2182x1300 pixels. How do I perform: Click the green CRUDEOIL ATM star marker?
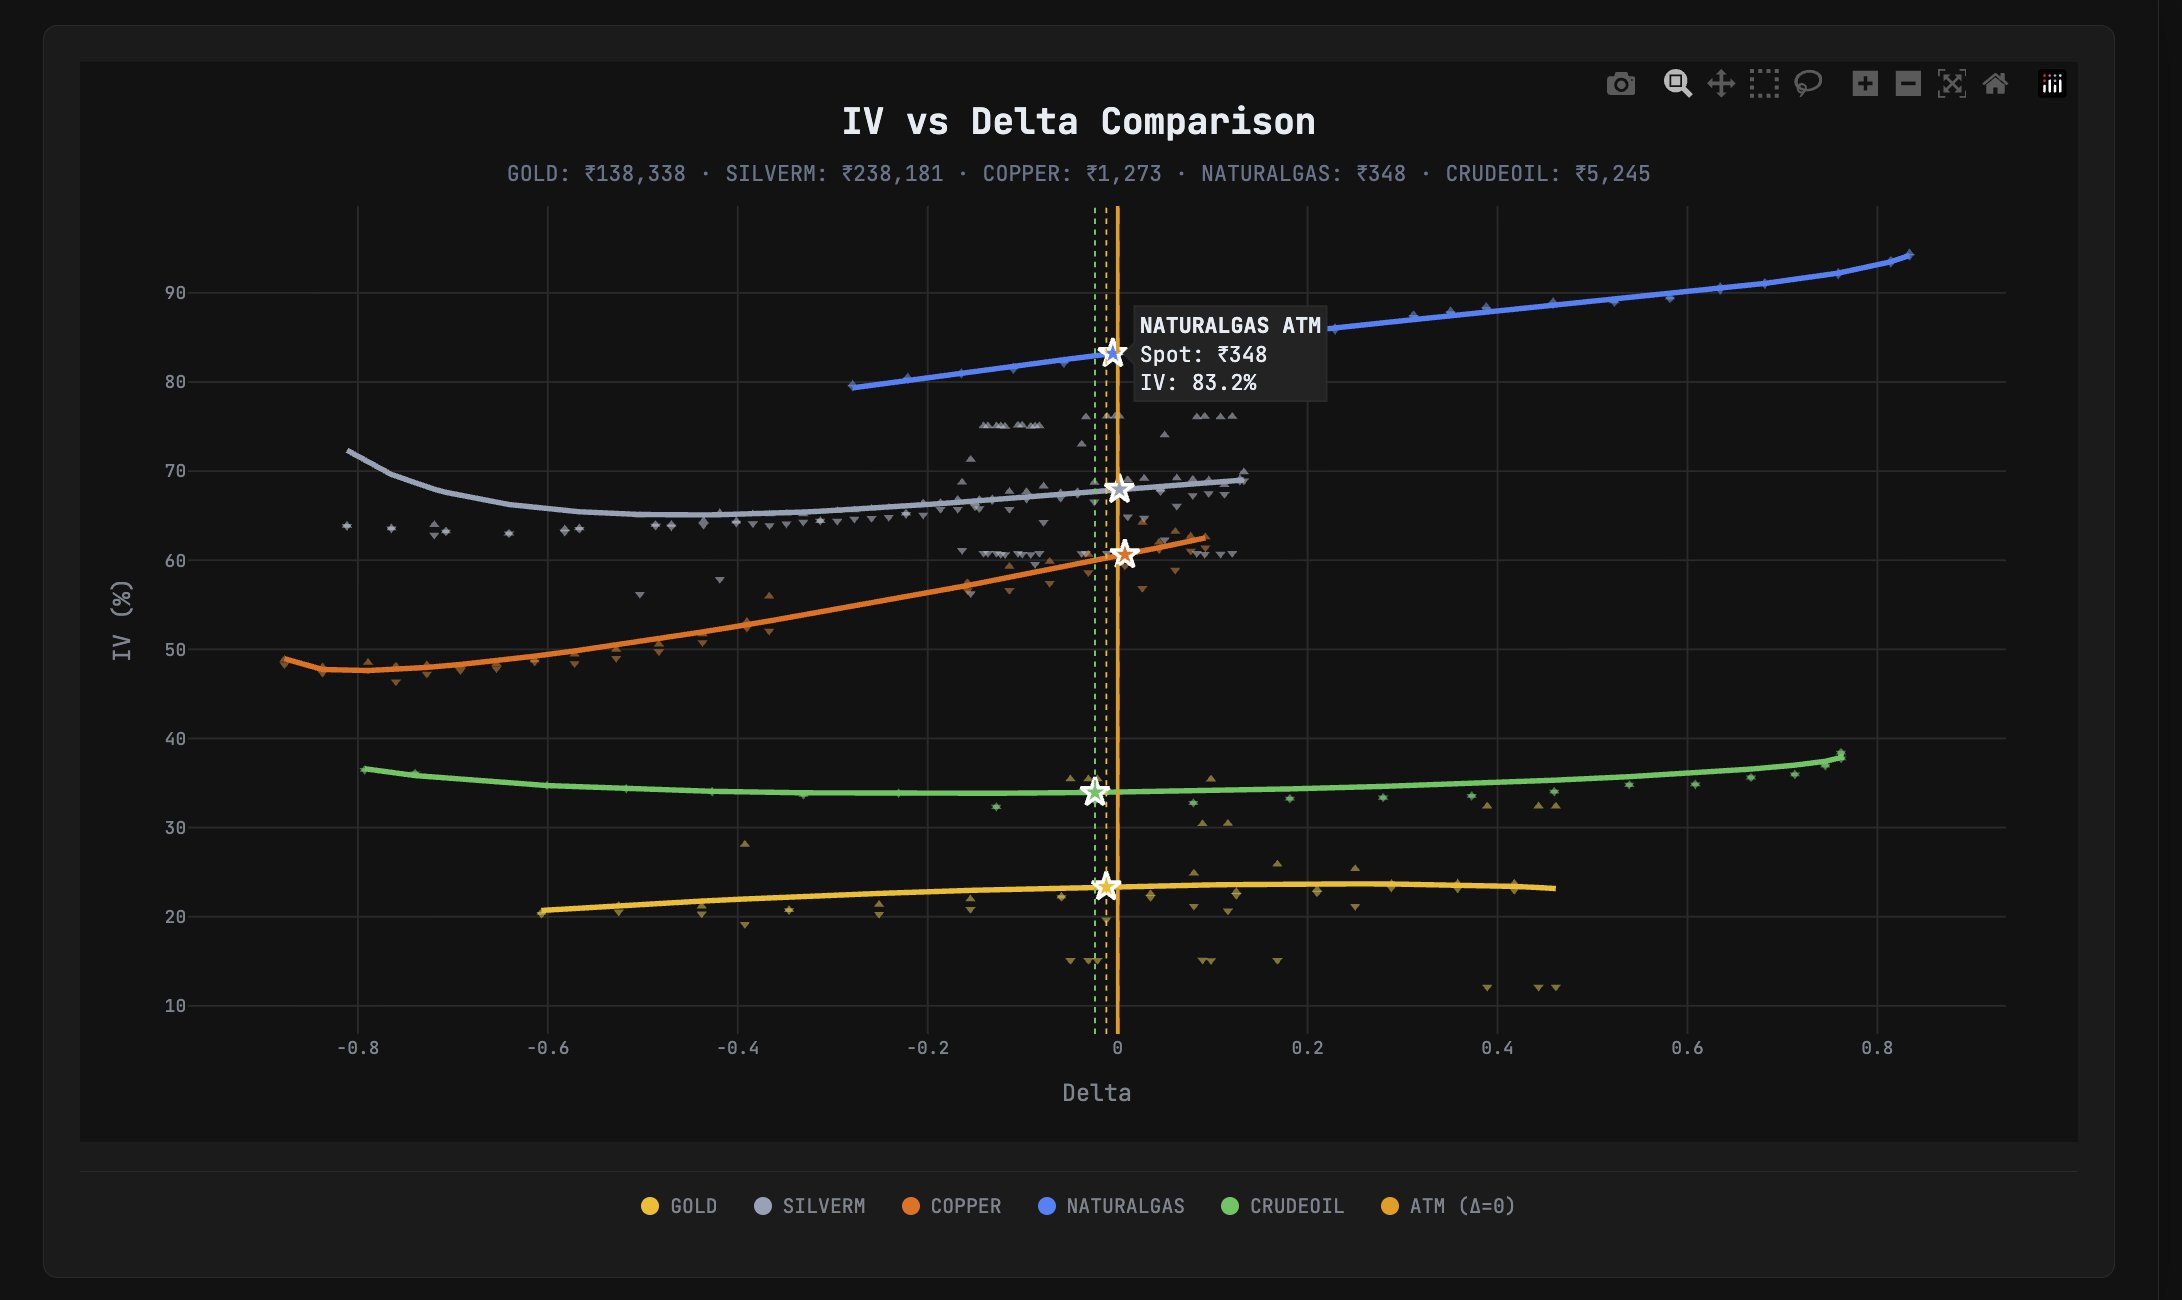1094,792
